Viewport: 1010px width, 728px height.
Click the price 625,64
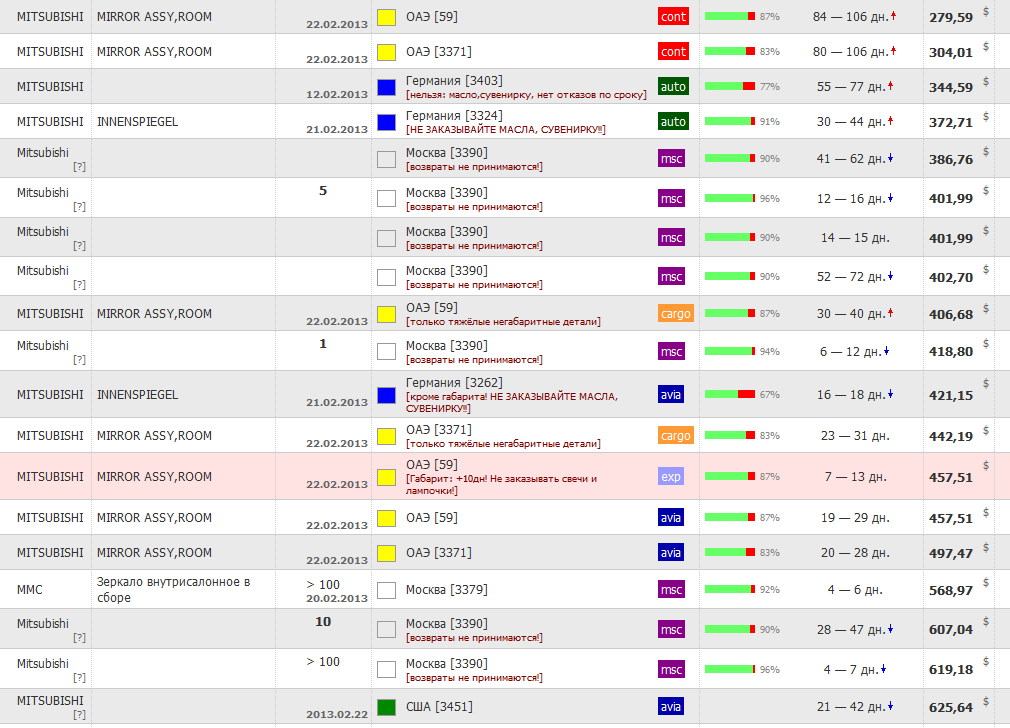(x=951, y=707)
